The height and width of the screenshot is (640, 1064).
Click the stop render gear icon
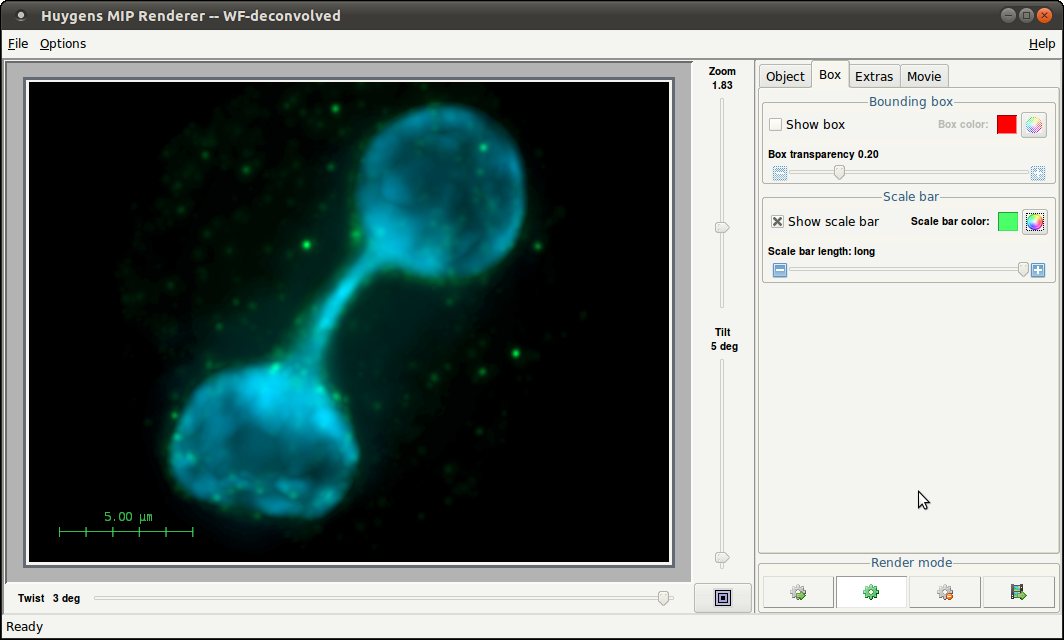point(944,592)
